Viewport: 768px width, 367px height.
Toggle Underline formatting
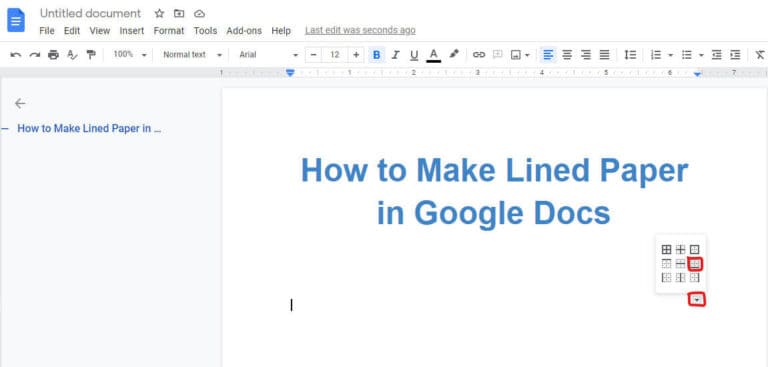pos(414,55)
